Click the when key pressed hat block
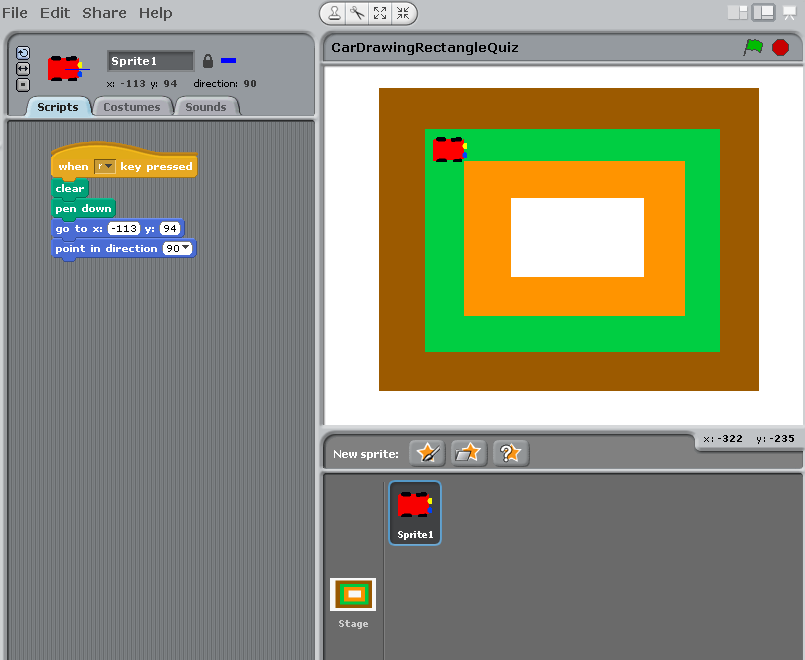Image resolution: width=805 pixels, height=660 pixels. click(124, 161)
